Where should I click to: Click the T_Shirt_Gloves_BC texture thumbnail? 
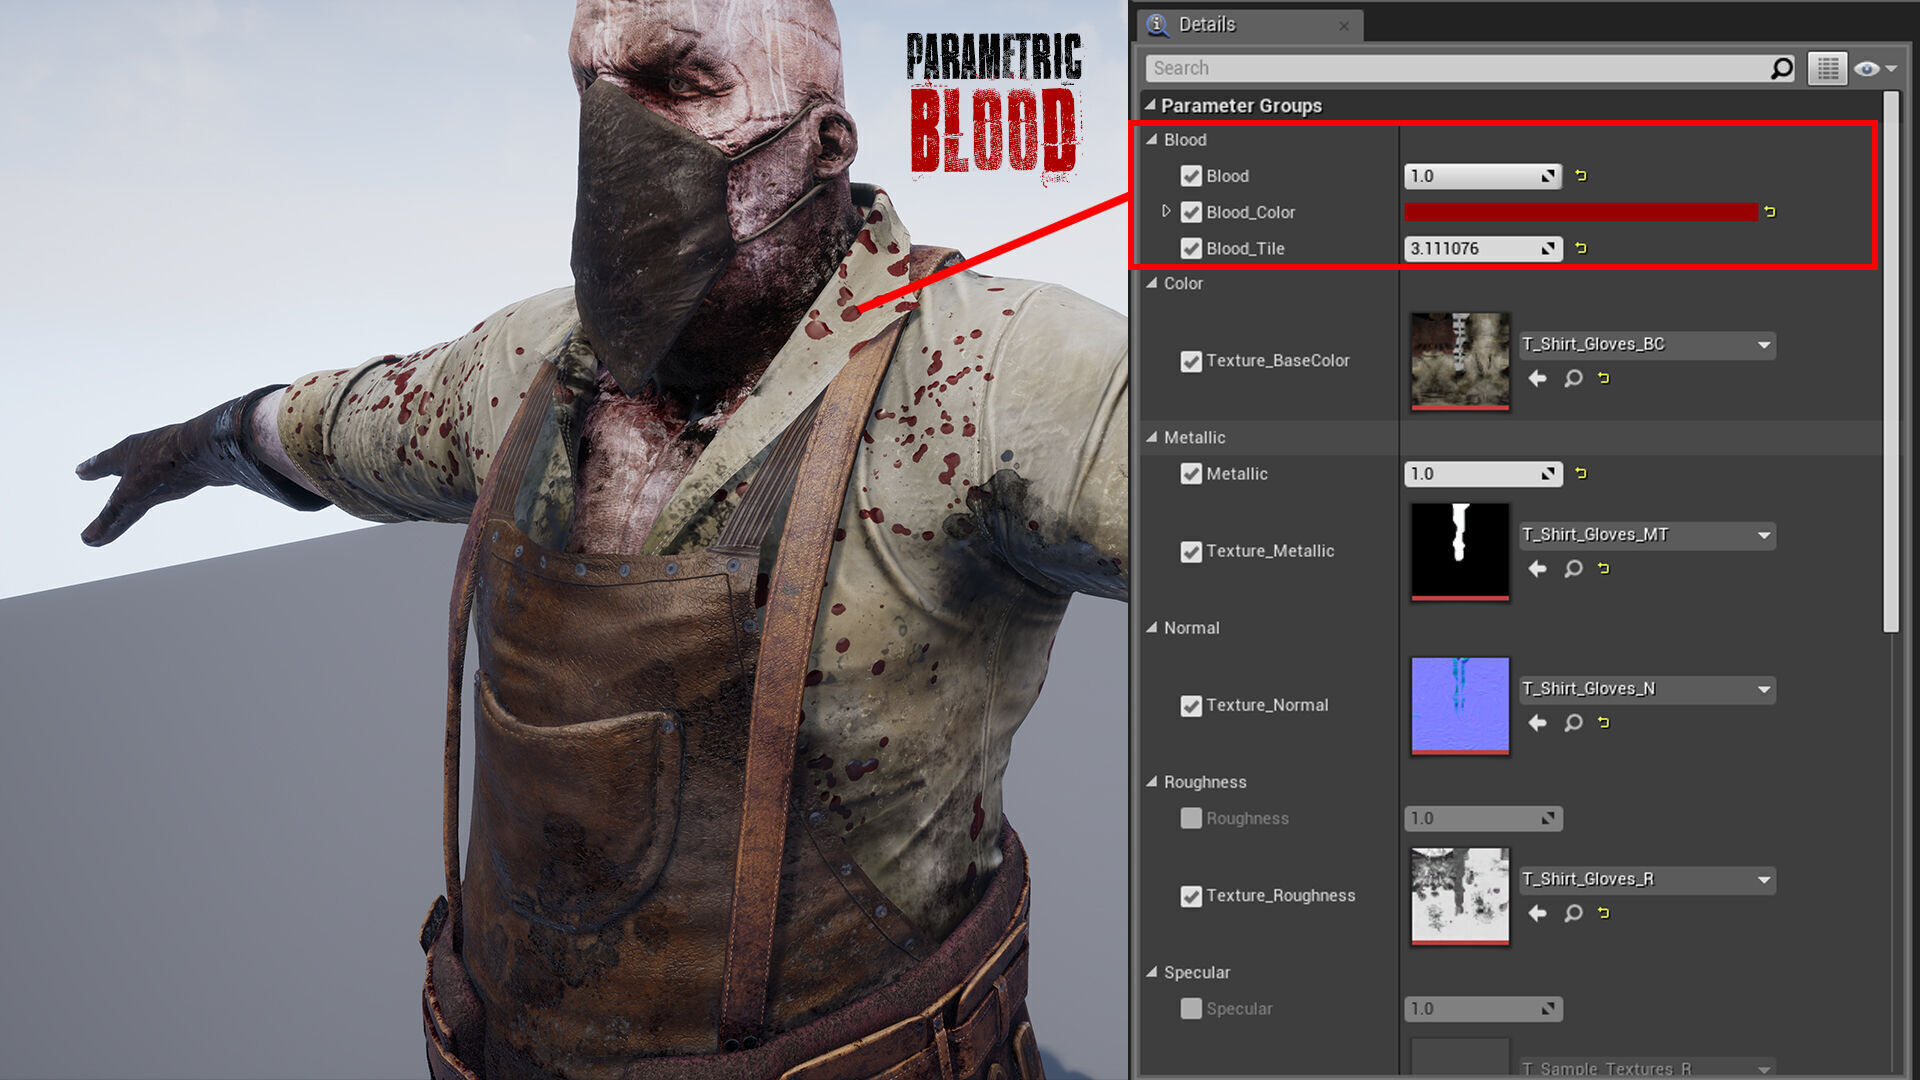1460,360
